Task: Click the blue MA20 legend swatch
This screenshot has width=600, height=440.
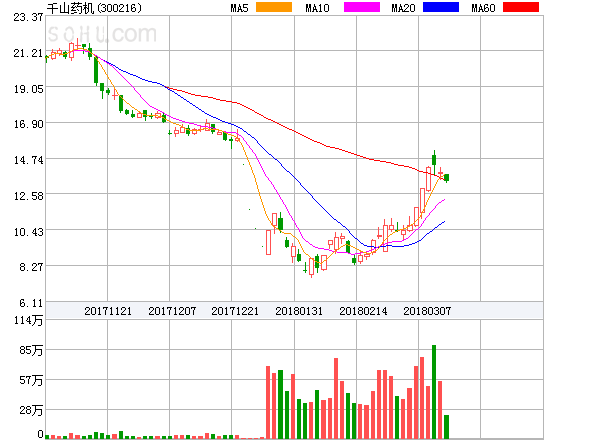Action: pos(441,7)
